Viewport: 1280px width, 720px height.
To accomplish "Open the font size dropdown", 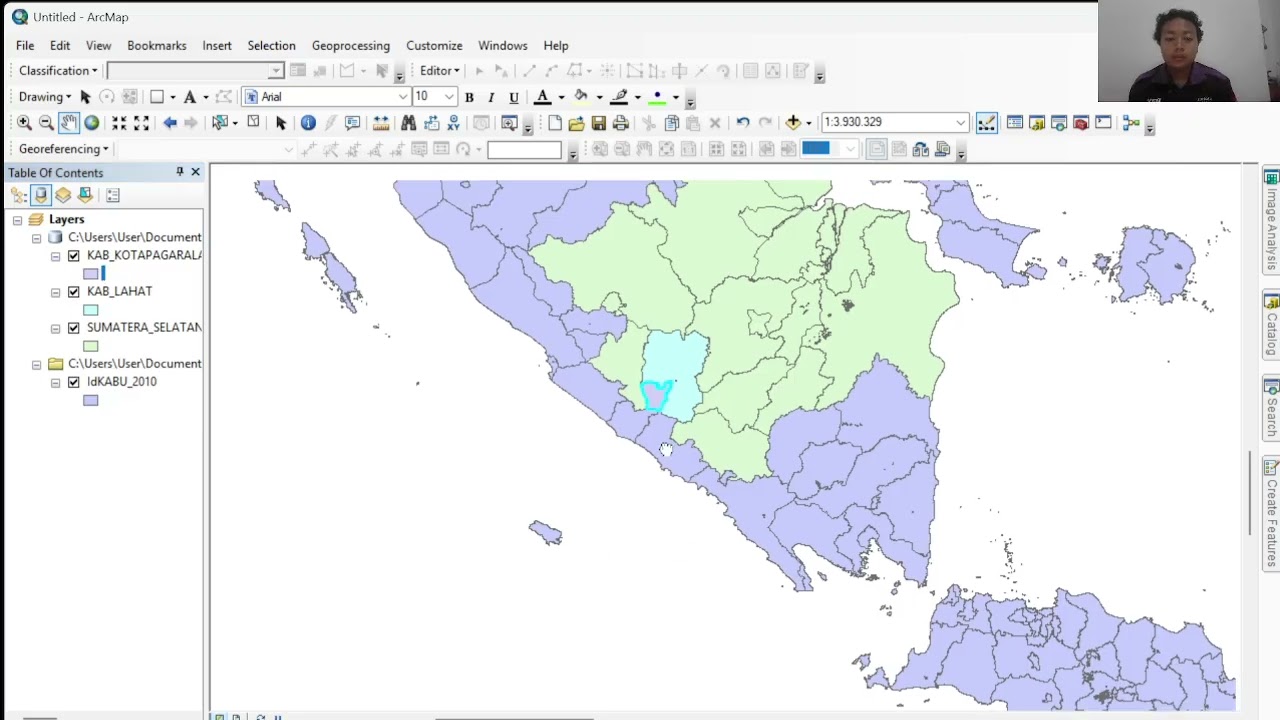I will 449,97.
